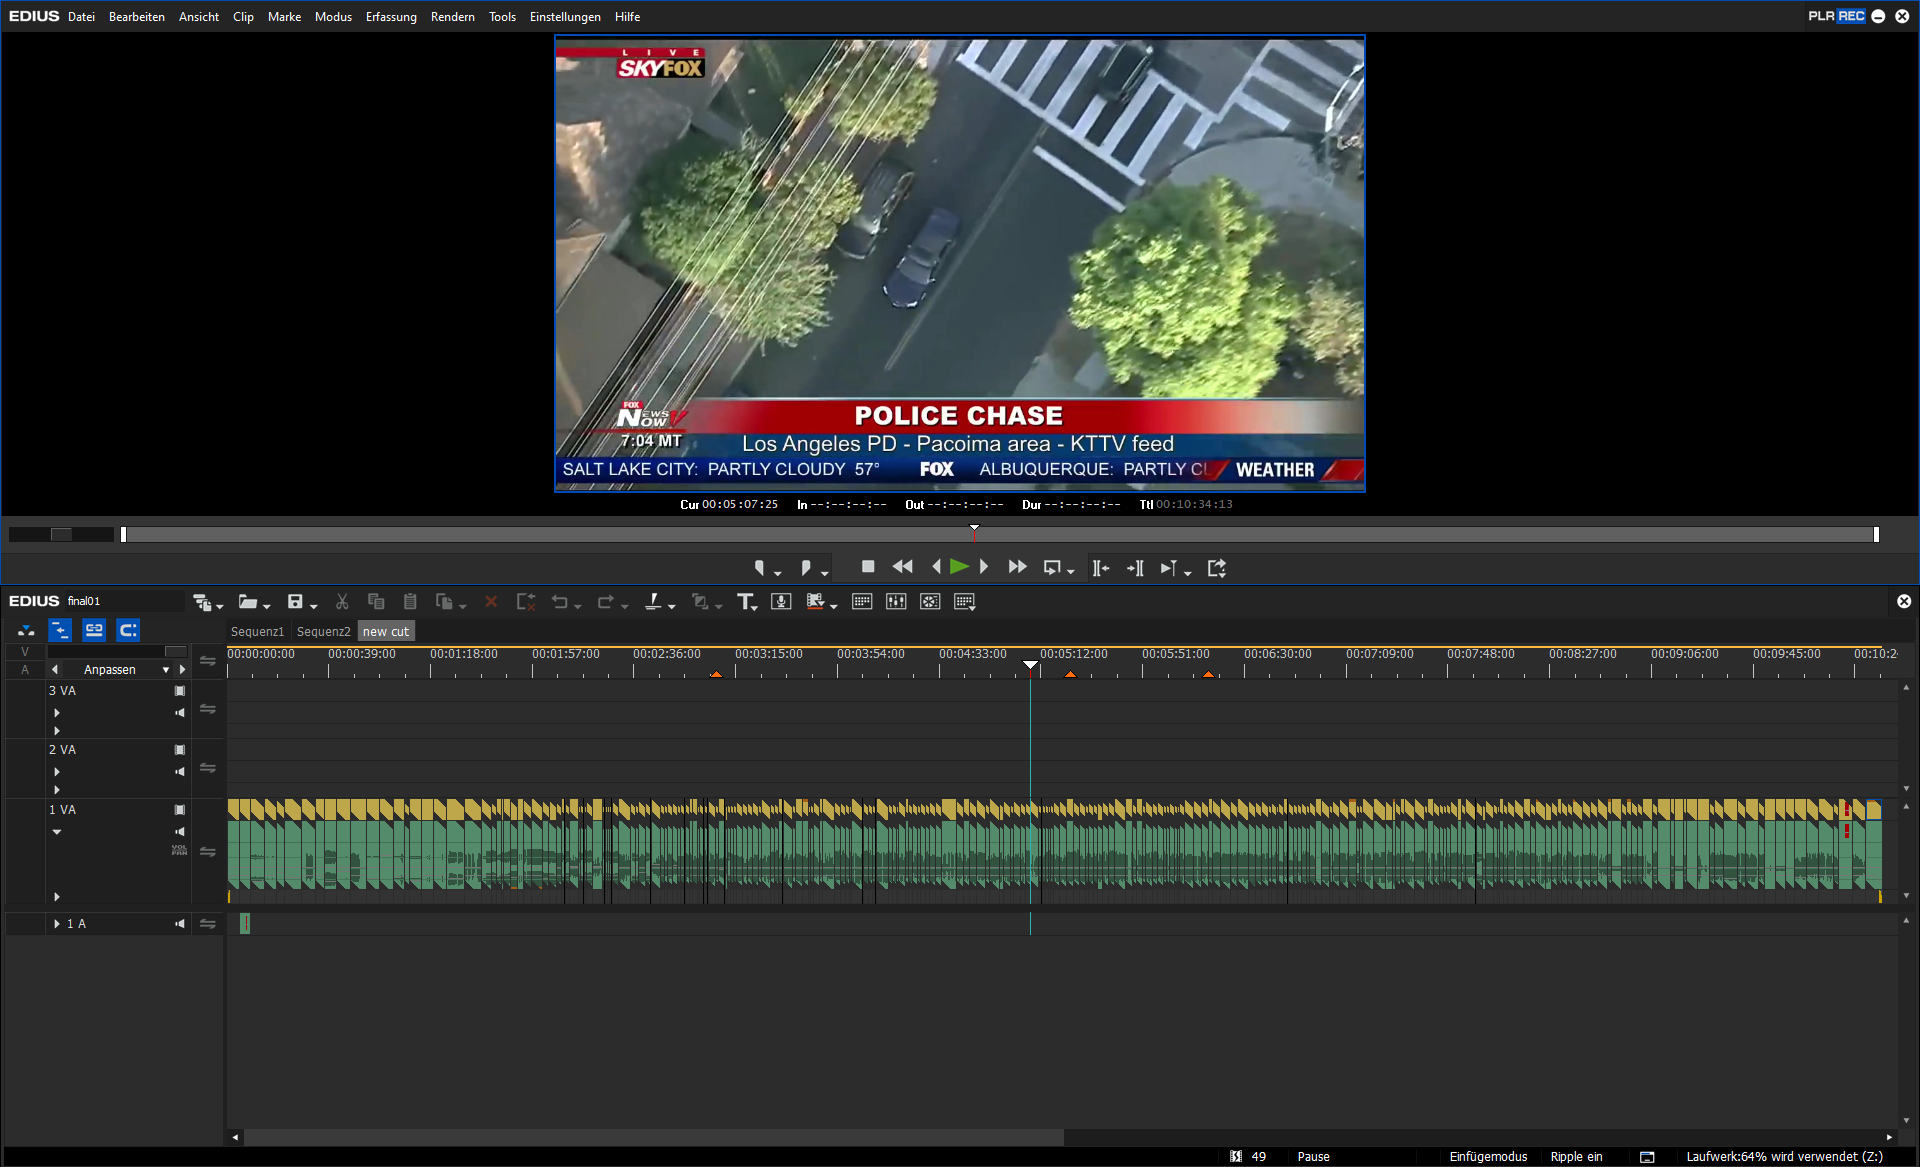Image resolution: width=1920 pixels, height=1167 pixels.
Task: Jump to previous edit point
Action: coord(1100,567)
